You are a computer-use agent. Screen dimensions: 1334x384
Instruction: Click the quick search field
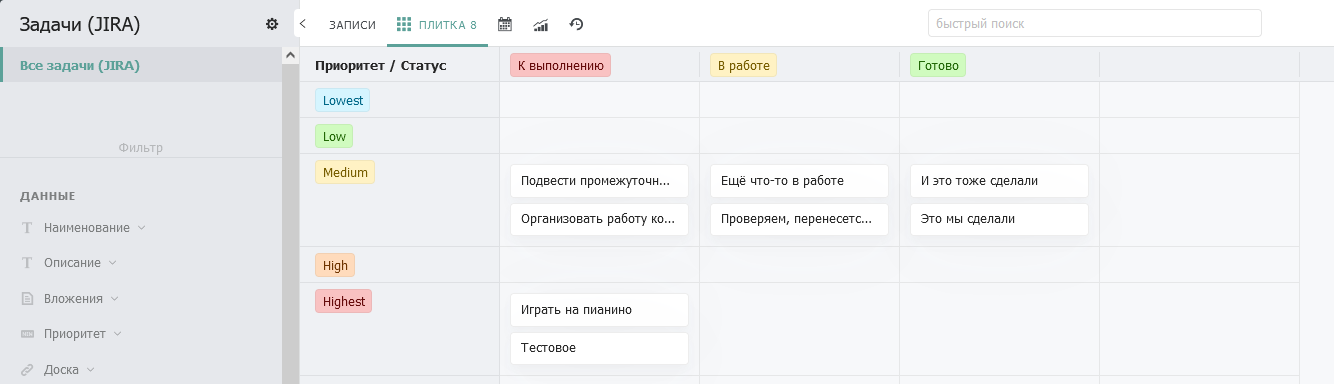click(1094, 23)
